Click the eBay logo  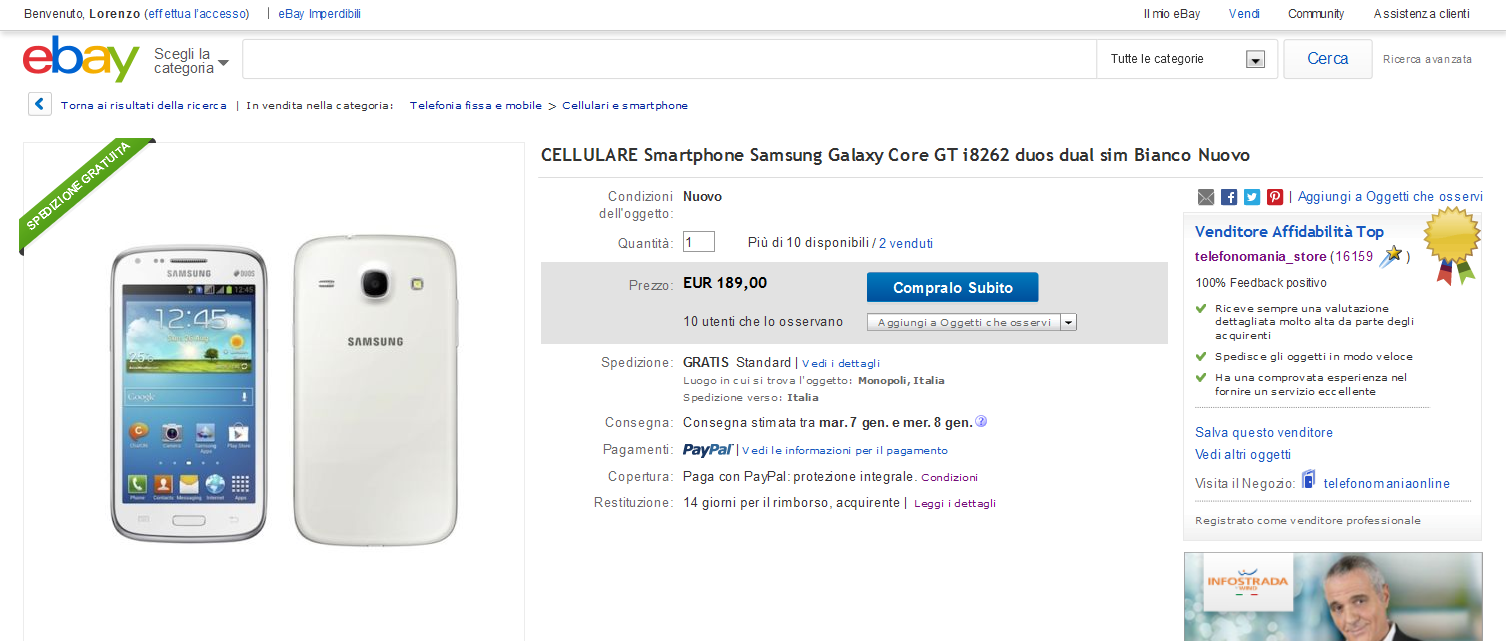click(x=81, y=60)
